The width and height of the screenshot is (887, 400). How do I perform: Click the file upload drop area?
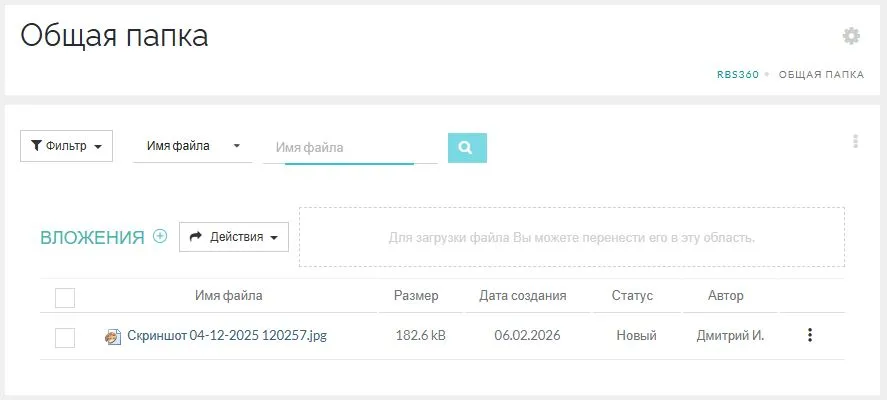tap(571, 238)
